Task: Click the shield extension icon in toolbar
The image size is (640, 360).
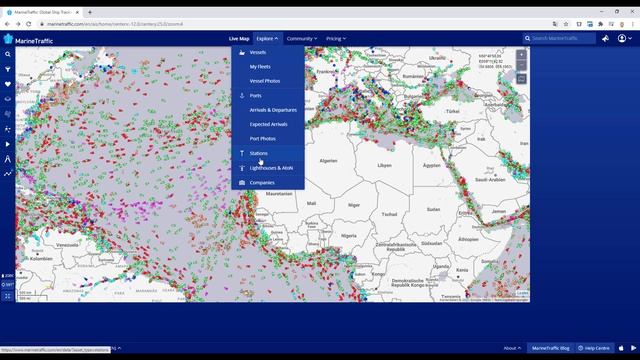Action: click(x=579, y=24)
